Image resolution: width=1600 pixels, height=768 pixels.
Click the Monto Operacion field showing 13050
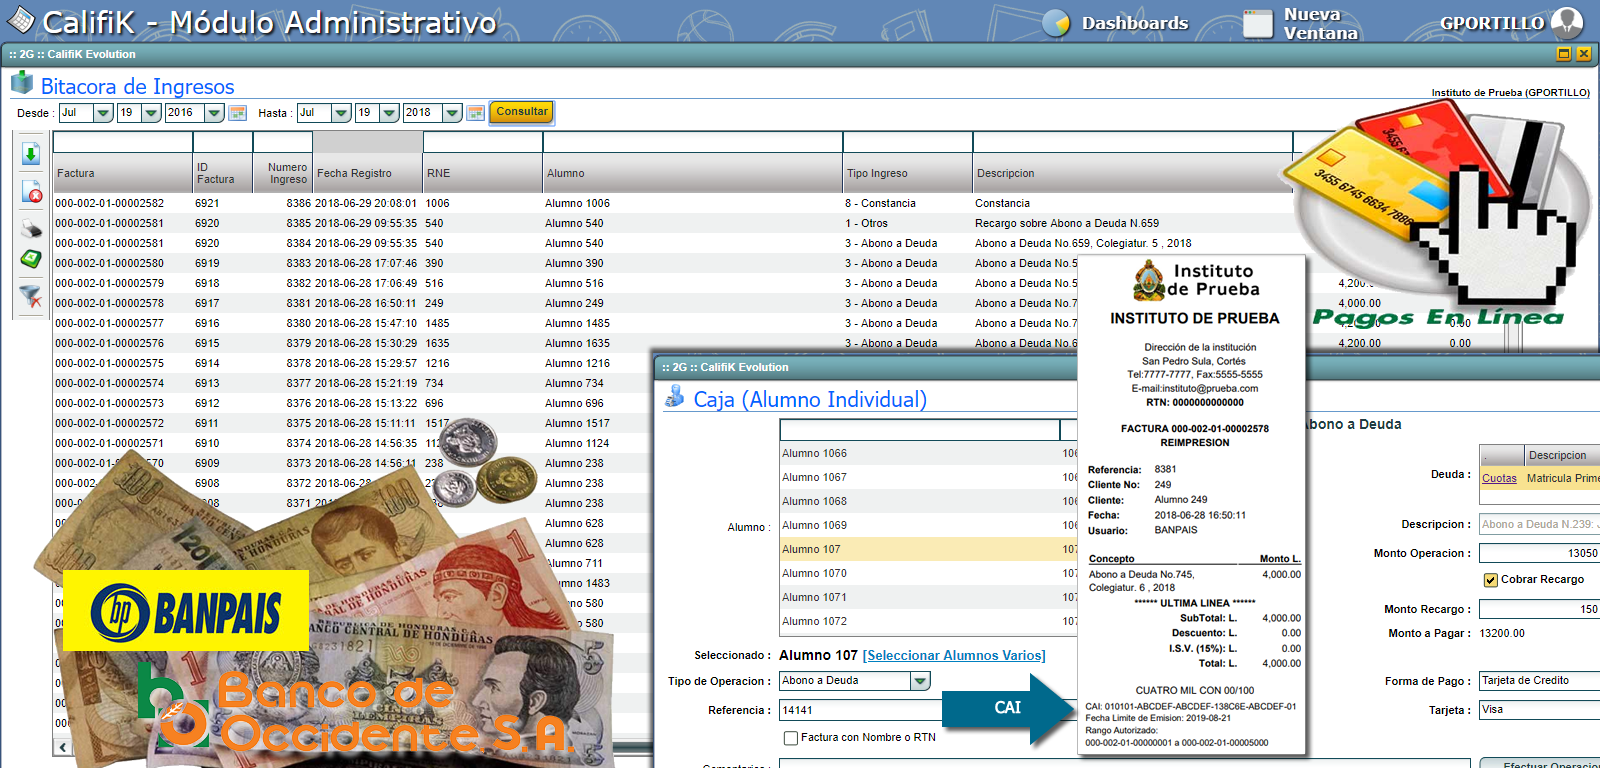pos(1539,553)
